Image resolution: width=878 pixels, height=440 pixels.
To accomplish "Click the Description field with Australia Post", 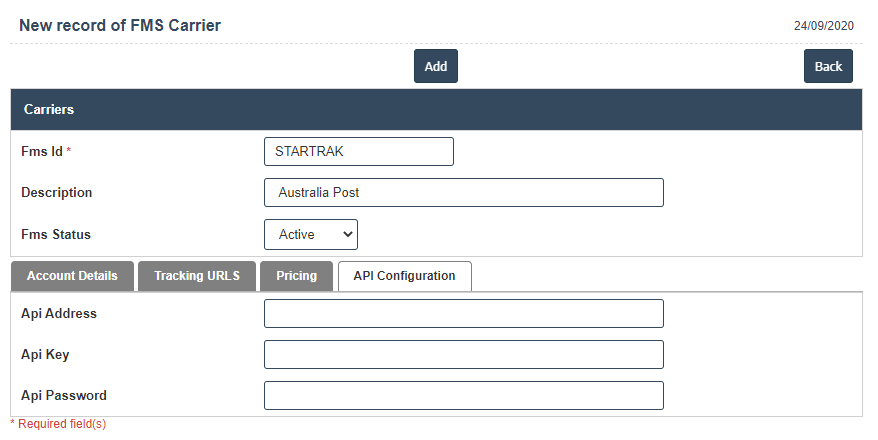I will [x=463, y=192].
